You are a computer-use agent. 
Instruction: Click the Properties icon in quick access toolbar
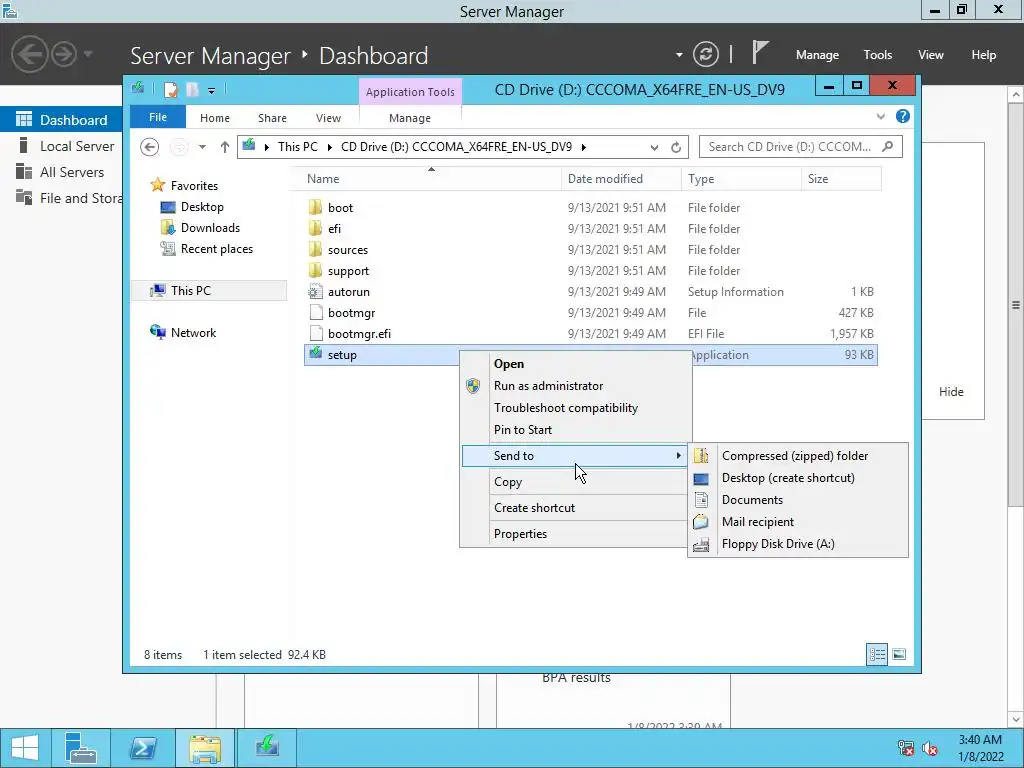point(170,89)
